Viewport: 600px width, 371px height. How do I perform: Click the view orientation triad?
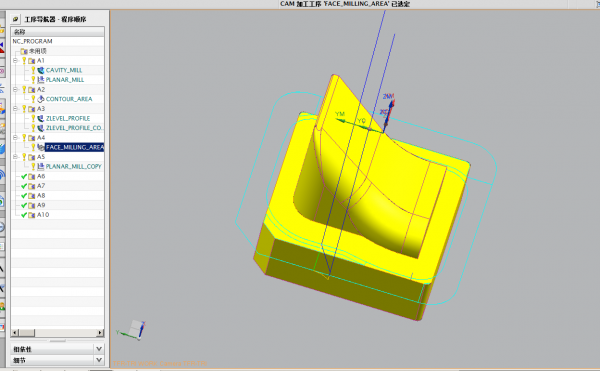(132, 330)
